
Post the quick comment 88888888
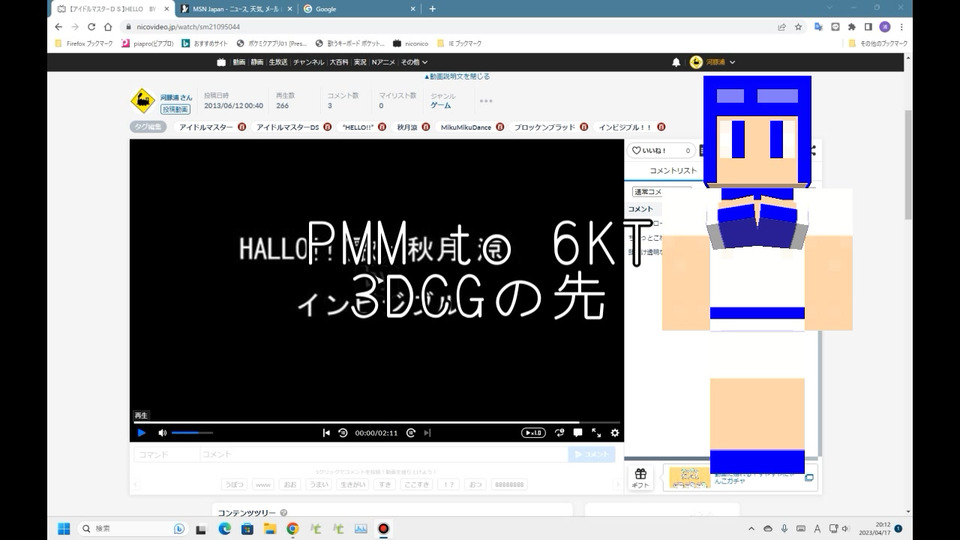(x=509, y=484)
